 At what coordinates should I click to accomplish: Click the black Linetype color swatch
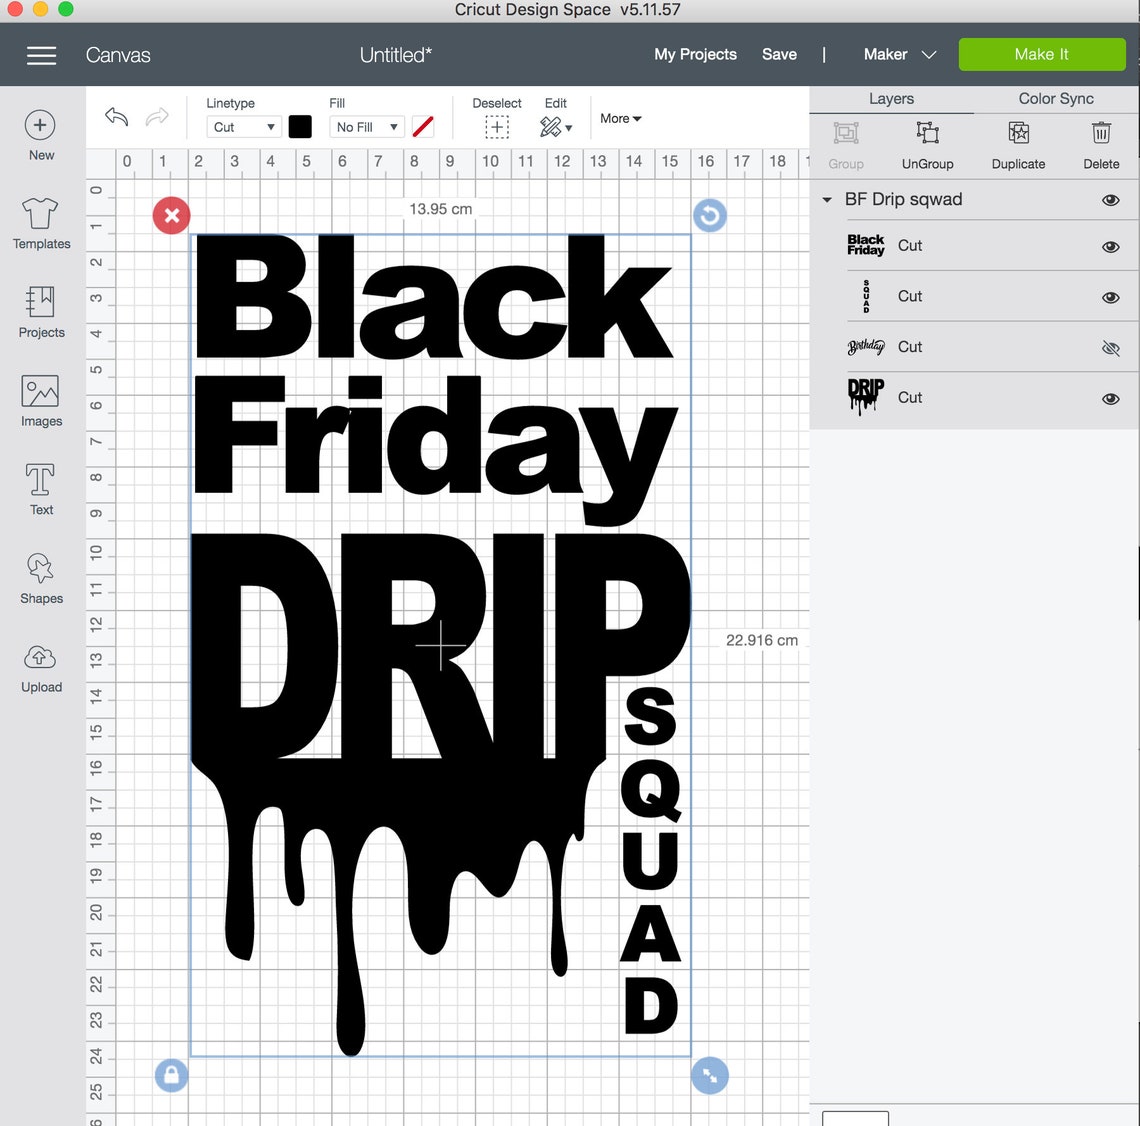(x=300, y=127)
